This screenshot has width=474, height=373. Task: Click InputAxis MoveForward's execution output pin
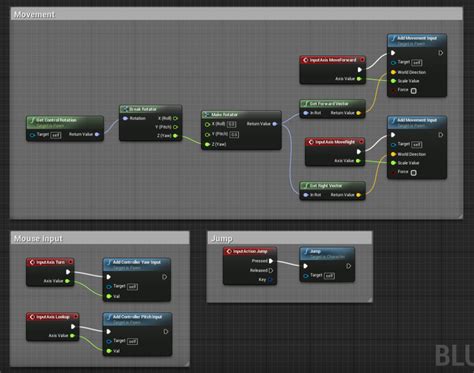(x=360, y=70)
